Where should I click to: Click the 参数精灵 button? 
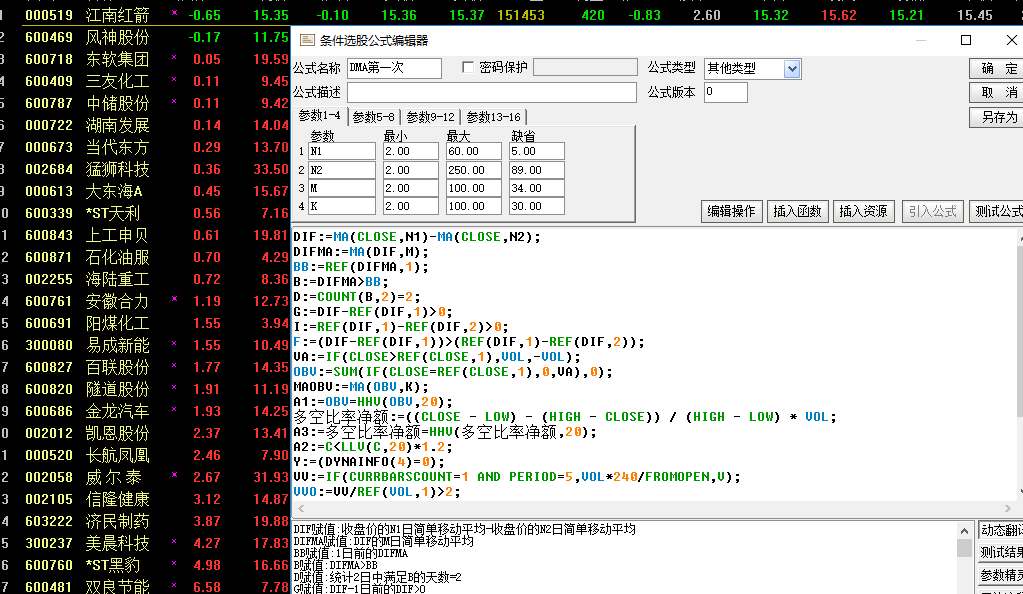[x=1000, y=575]
